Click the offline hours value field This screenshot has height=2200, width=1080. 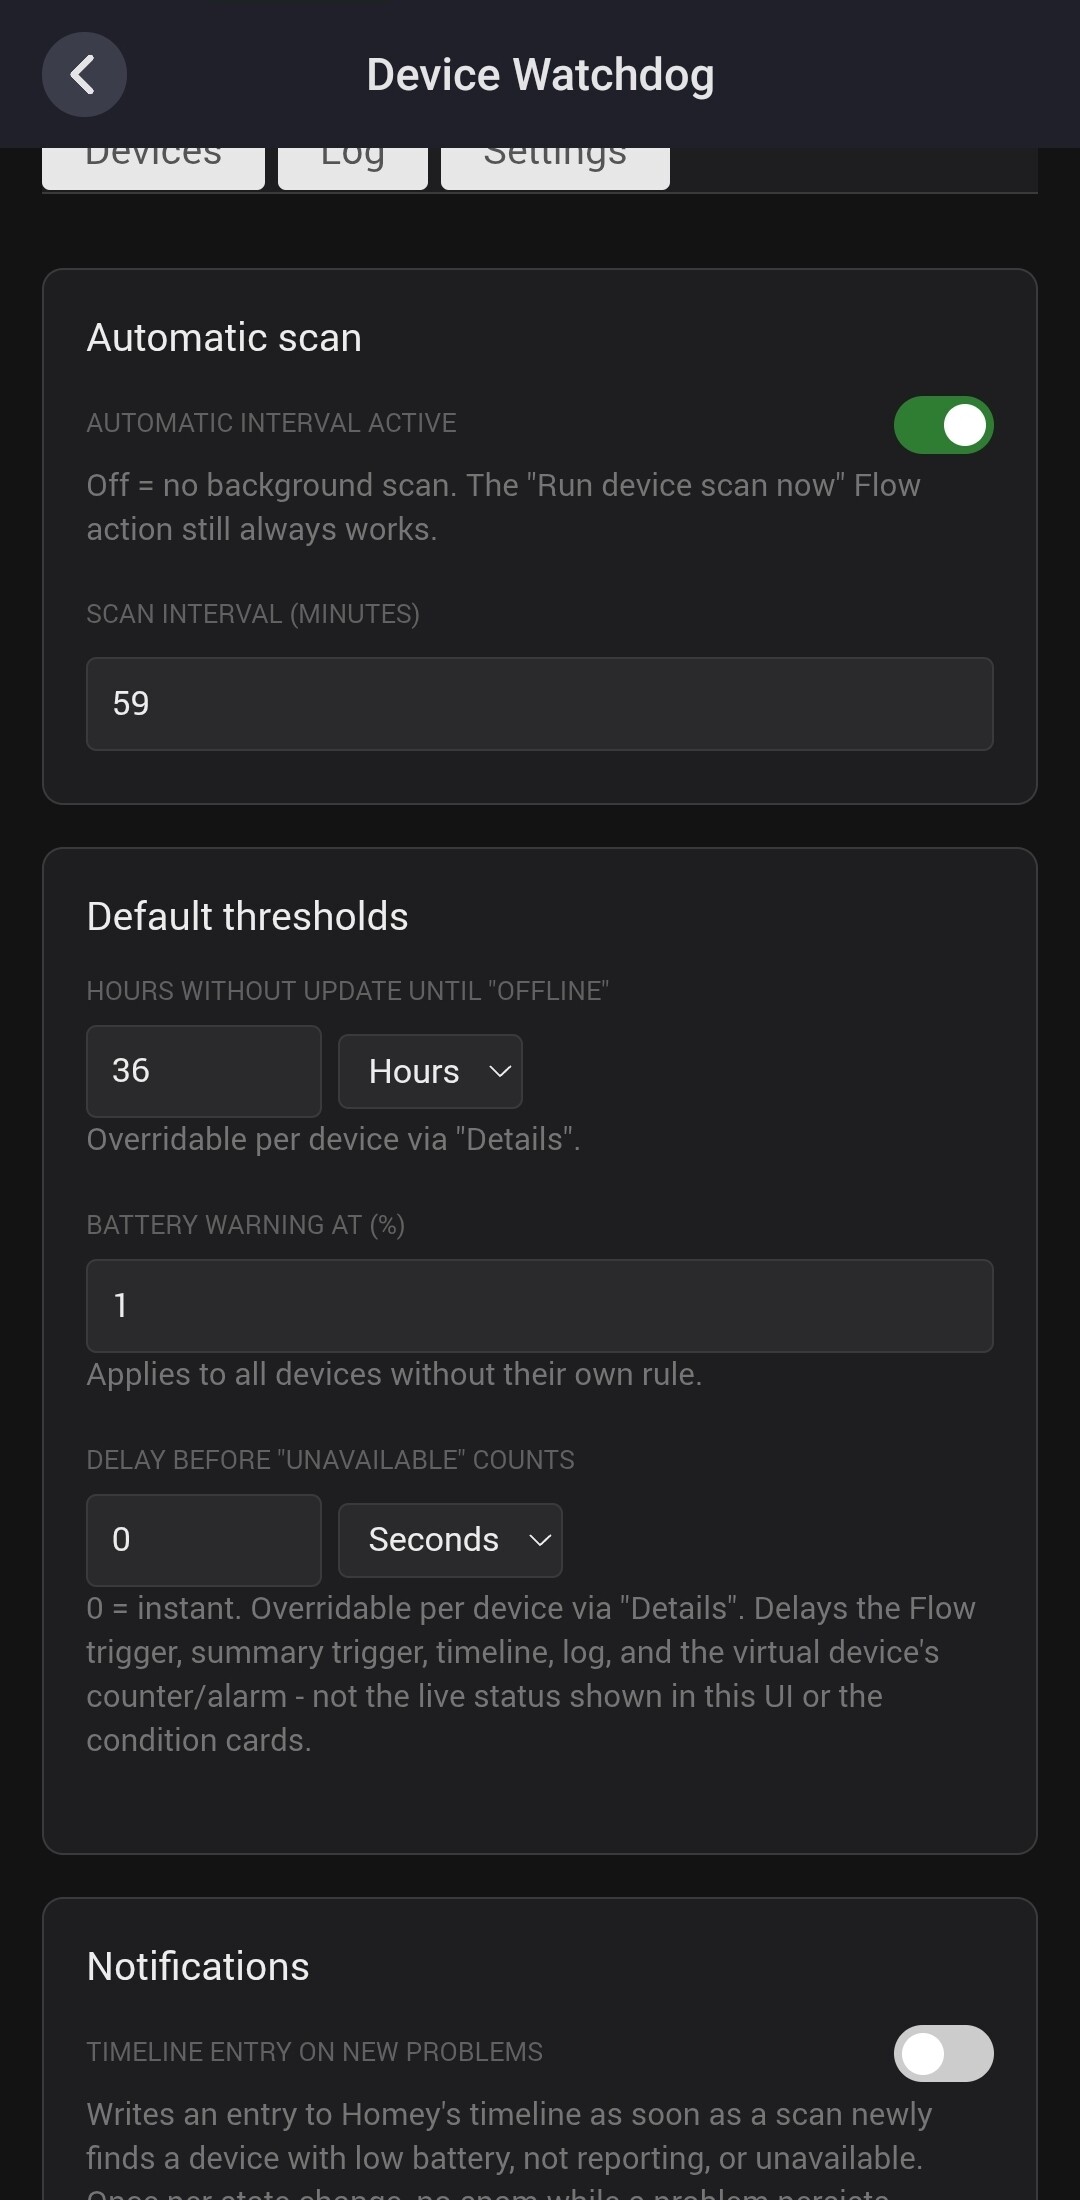(x=204, y=1071)
